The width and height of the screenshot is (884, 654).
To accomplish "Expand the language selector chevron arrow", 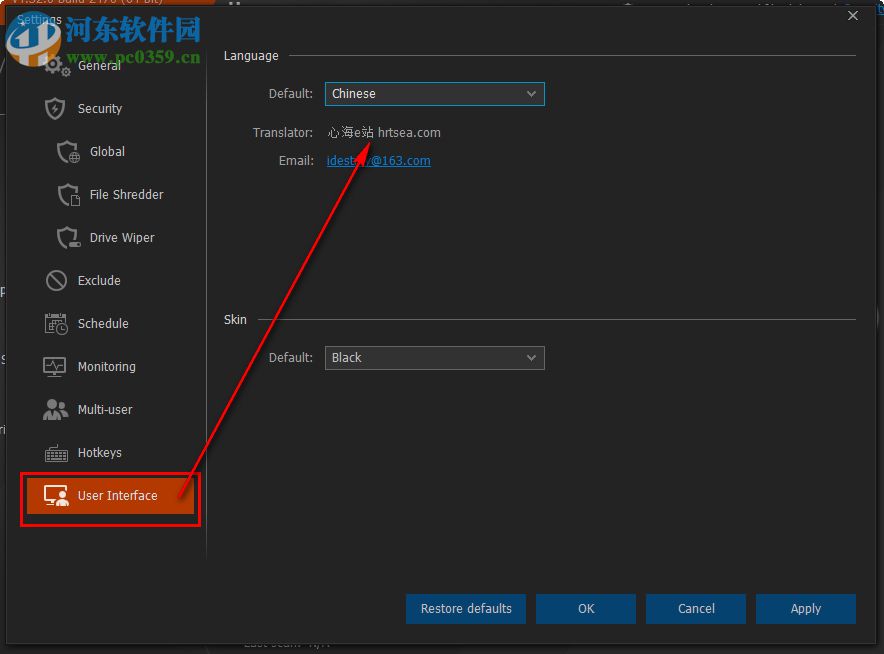I will coord(532,93).
